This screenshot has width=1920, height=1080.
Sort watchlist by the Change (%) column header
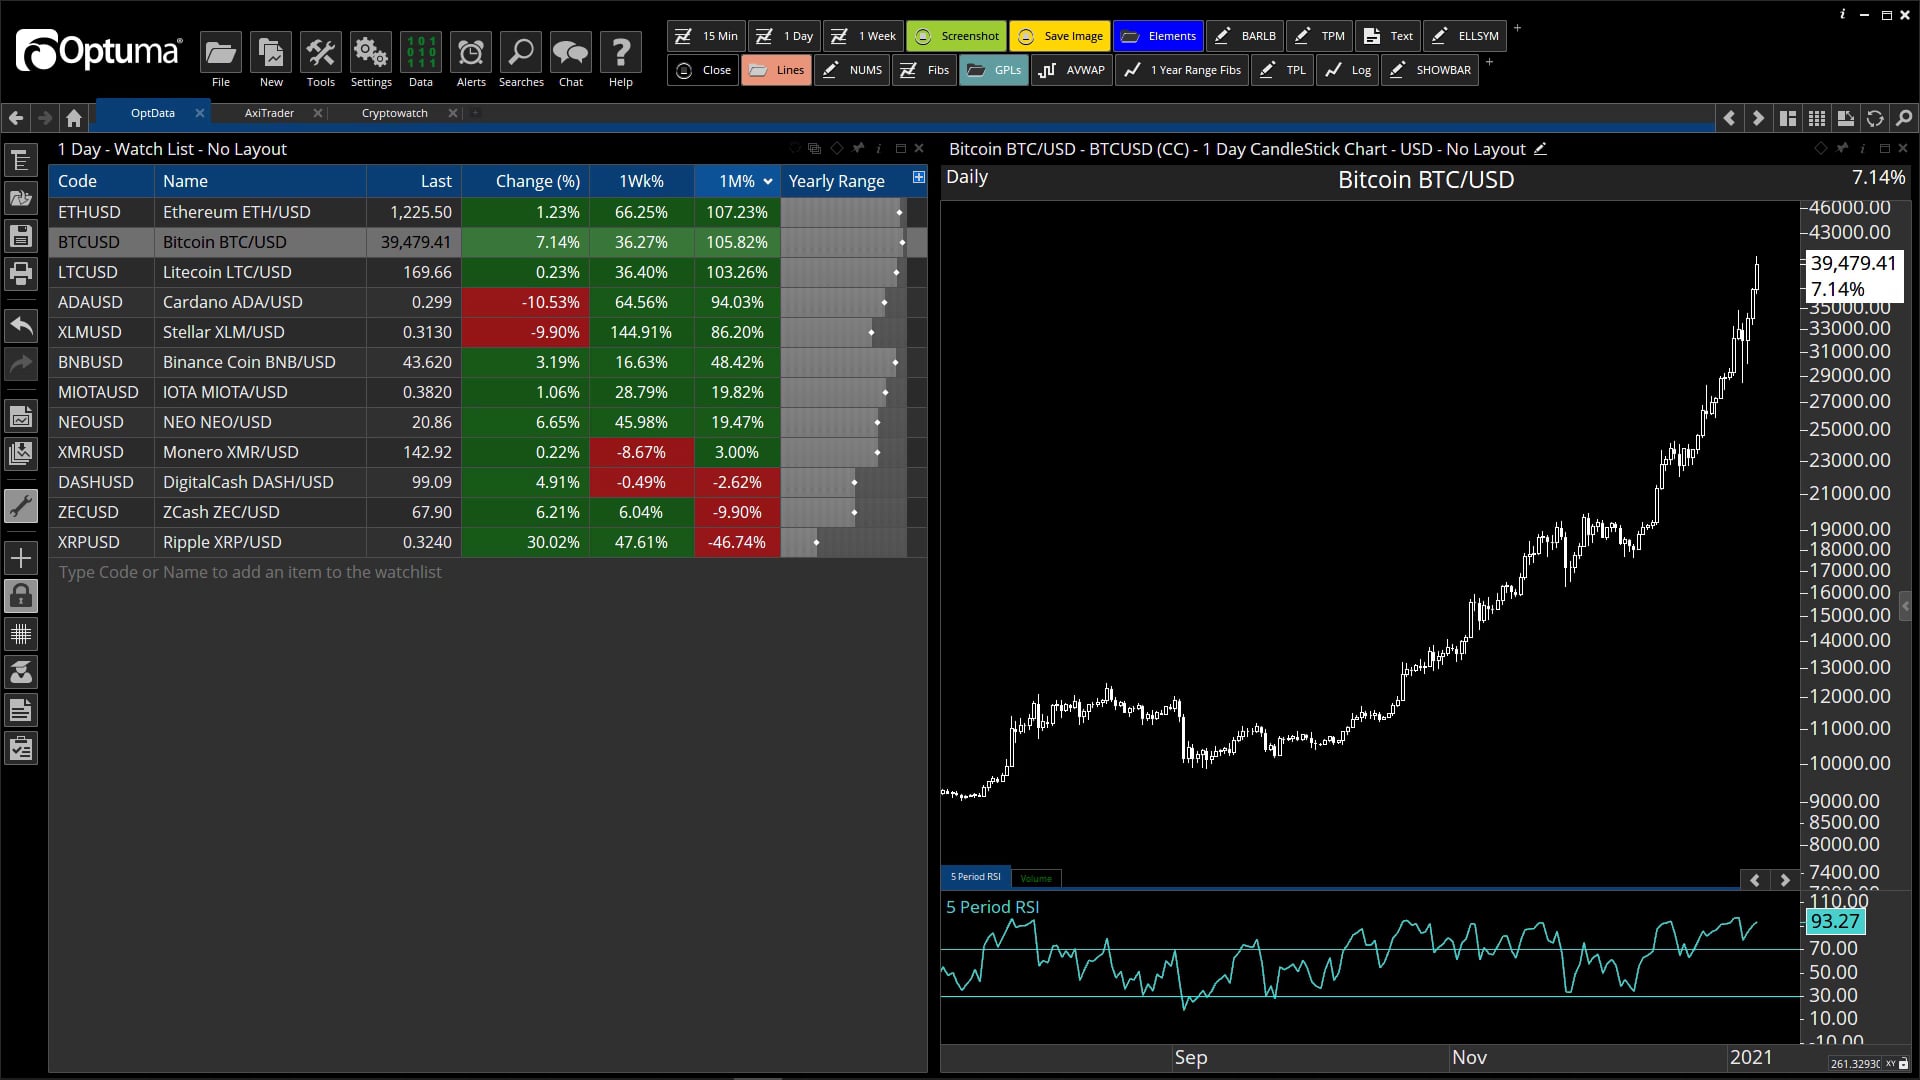click(526, 181)
